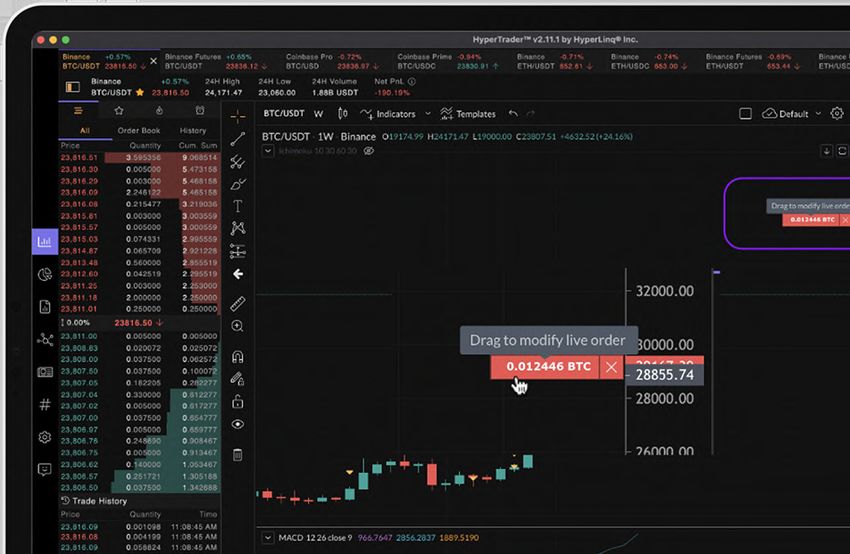
Task: Switch to Order Book view
Action: 139,131
